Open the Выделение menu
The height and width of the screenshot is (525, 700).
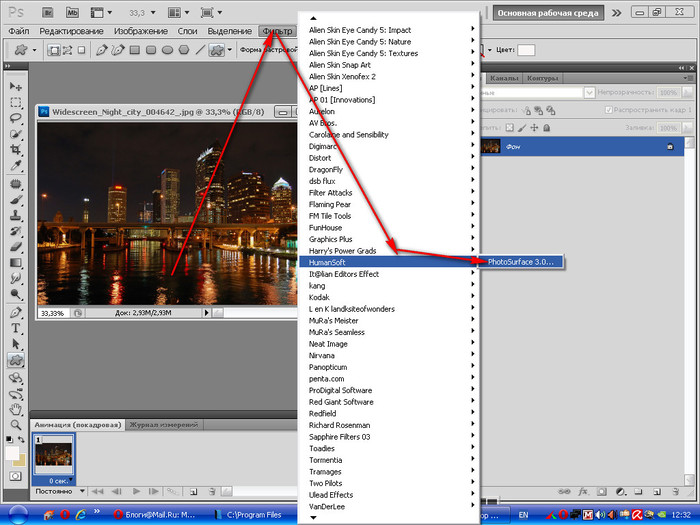pos(229,31)
